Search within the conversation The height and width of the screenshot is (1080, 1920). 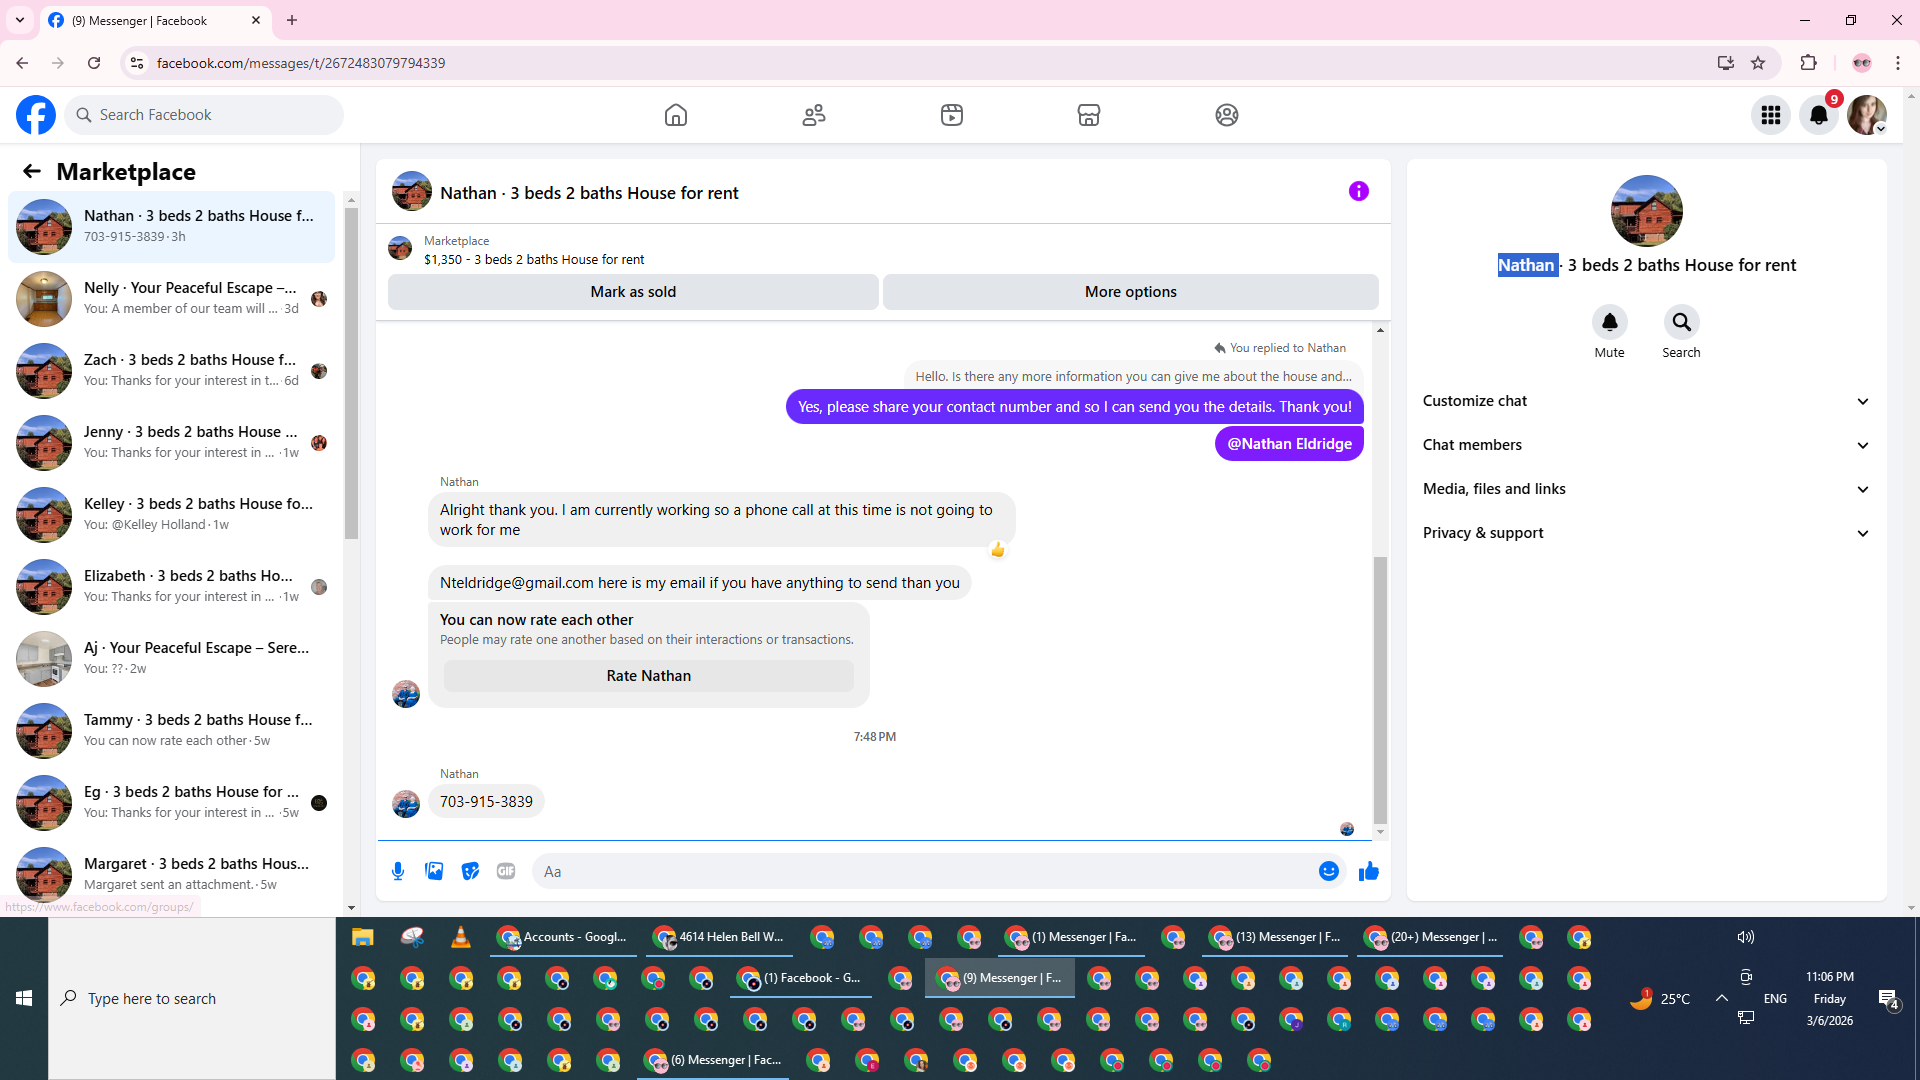coord(1681,322)
